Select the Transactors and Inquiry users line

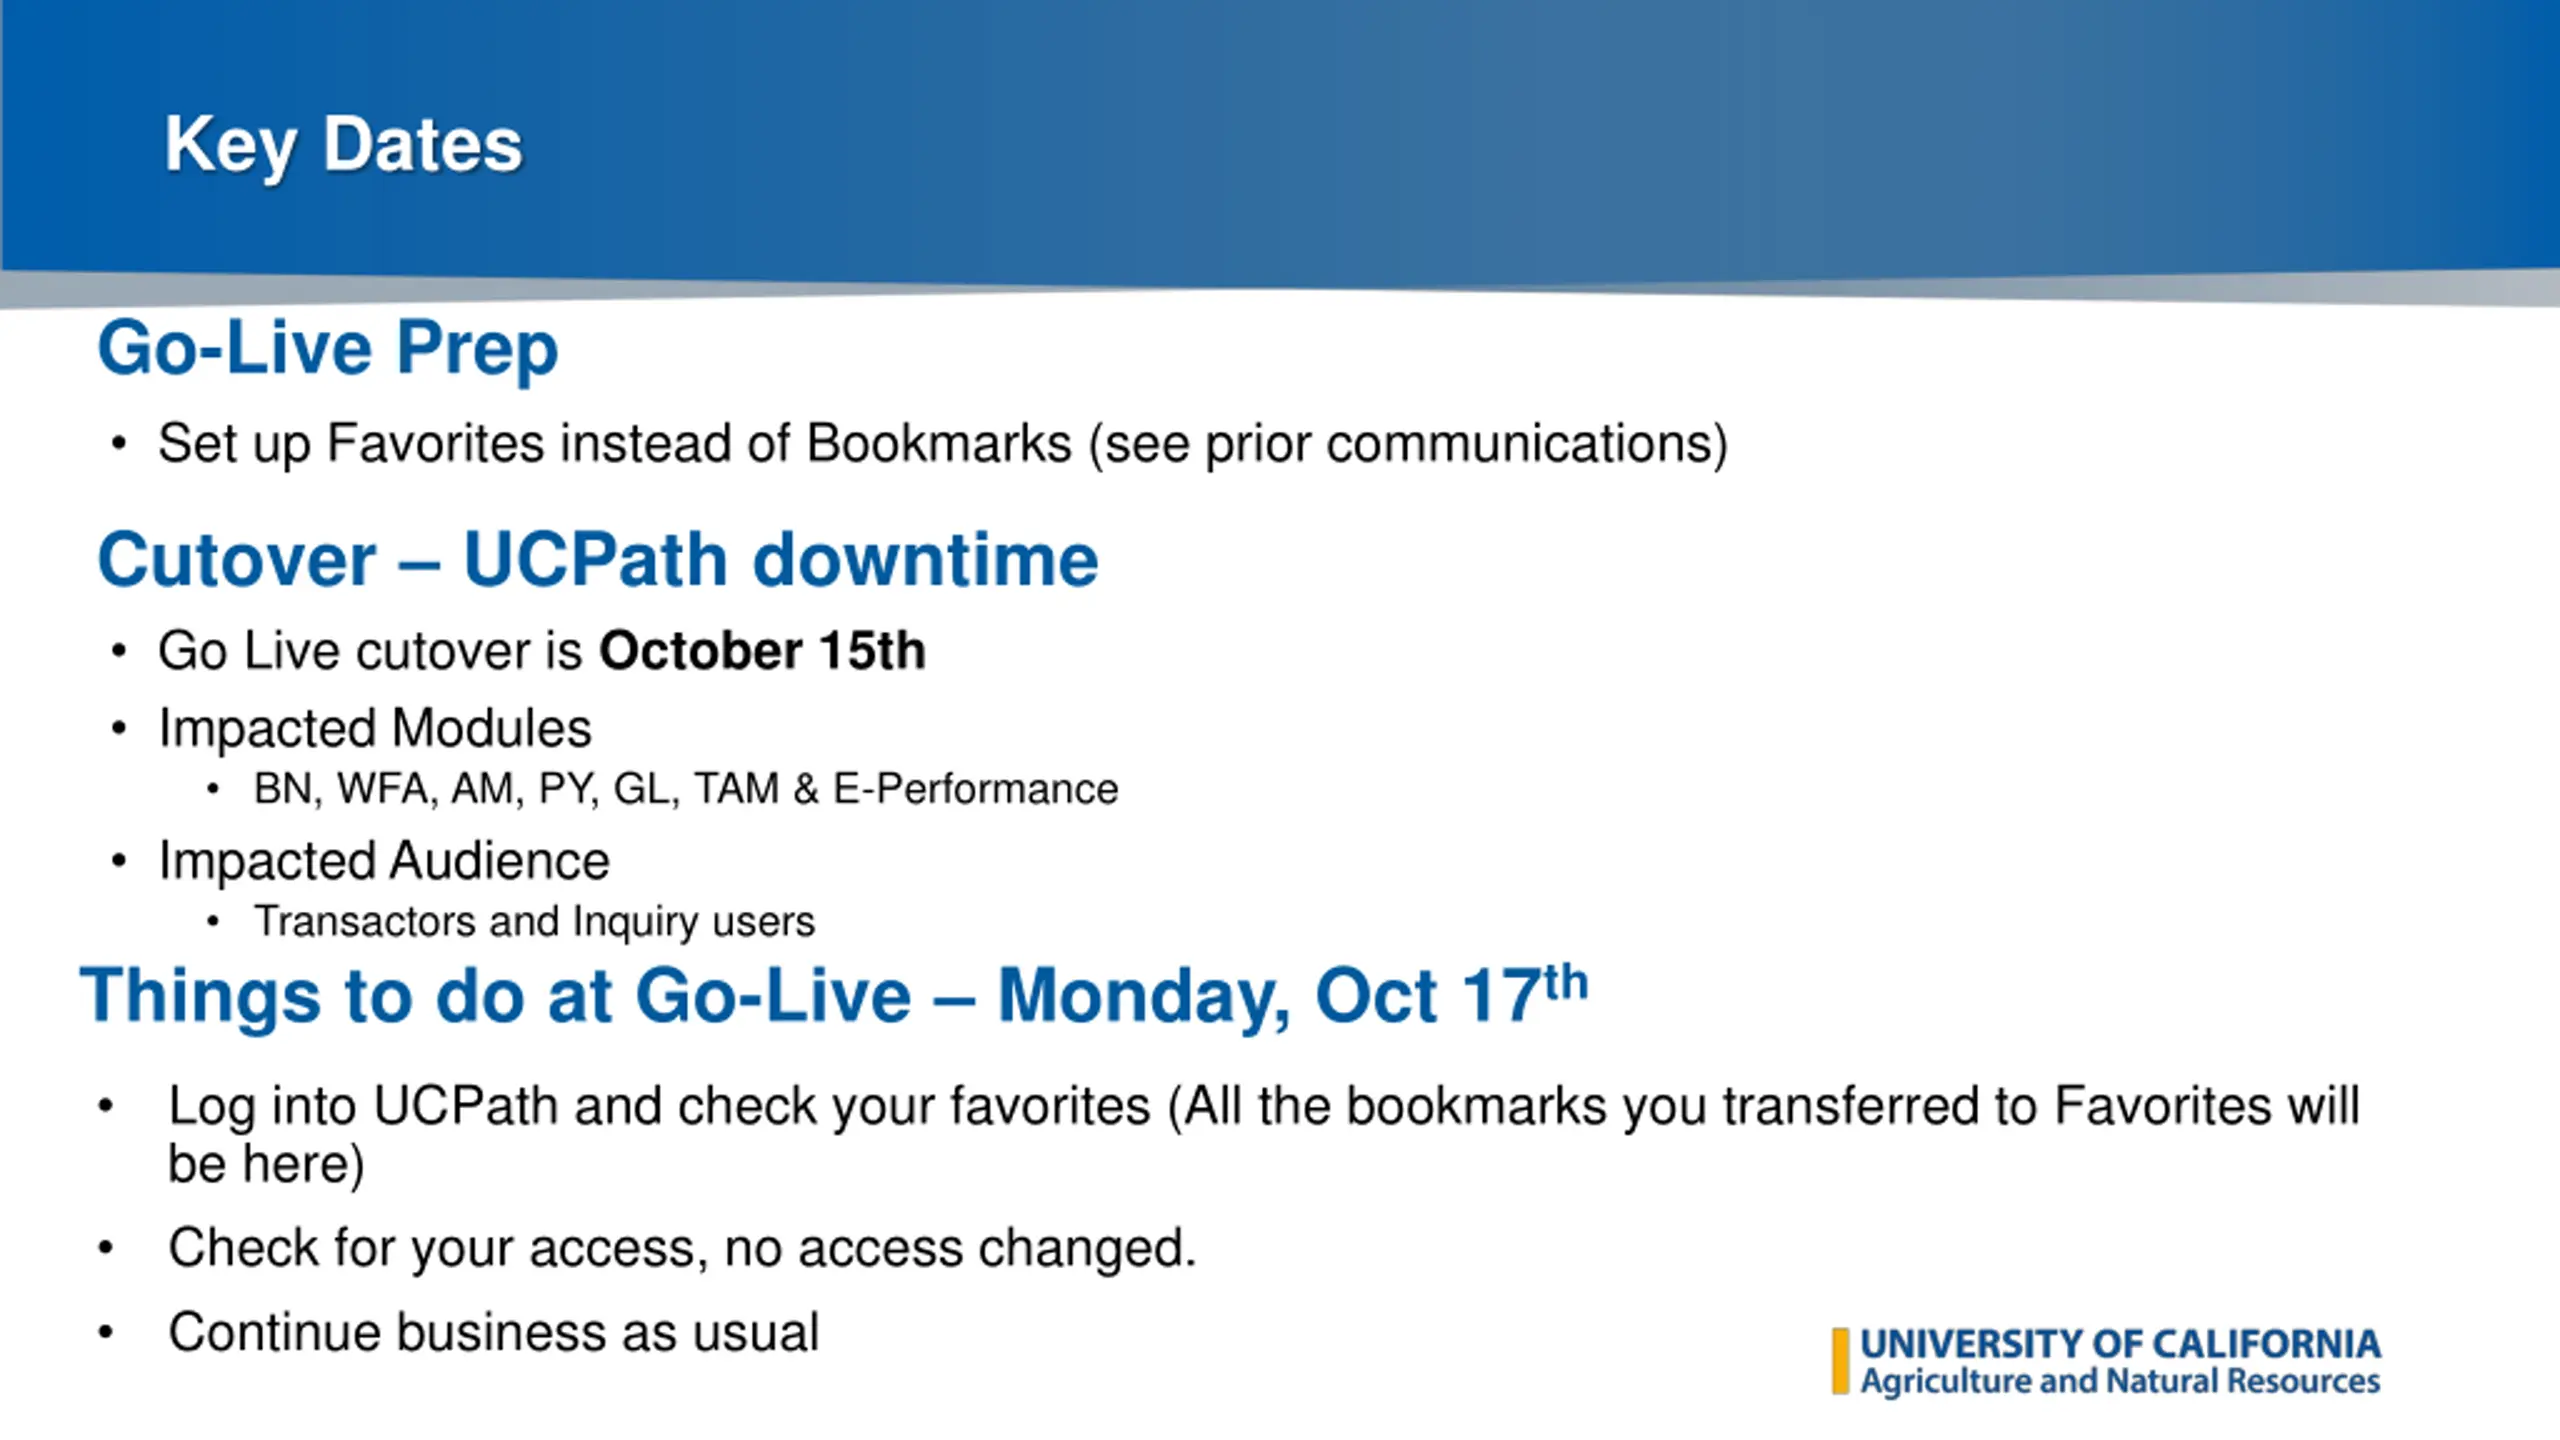click(x=535, y=922)
